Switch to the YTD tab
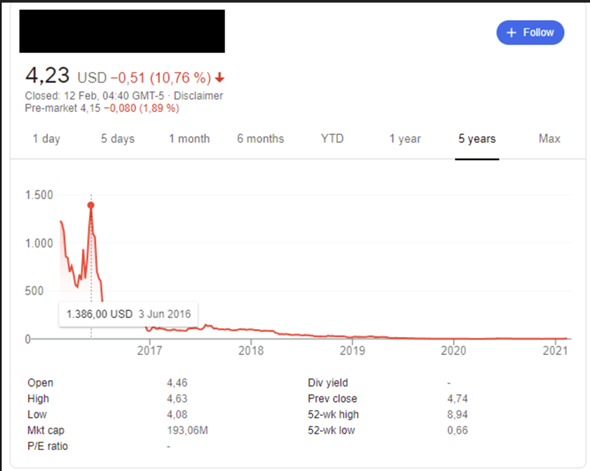 pos(332,138)
